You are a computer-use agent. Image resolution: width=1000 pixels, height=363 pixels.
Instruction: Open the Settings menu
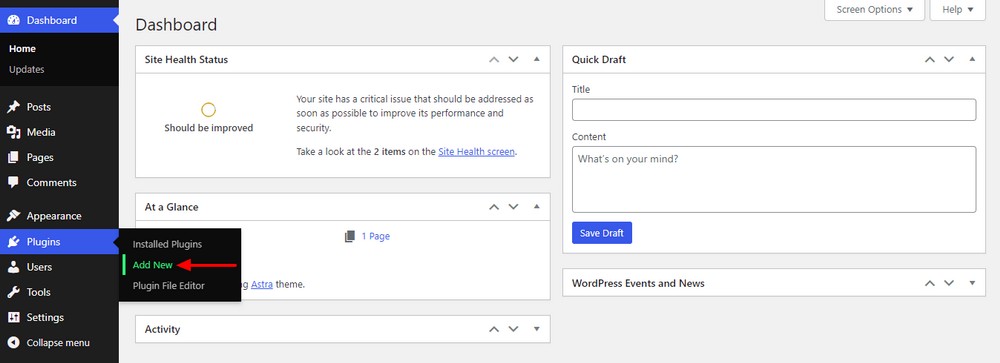tap(59, 317)
